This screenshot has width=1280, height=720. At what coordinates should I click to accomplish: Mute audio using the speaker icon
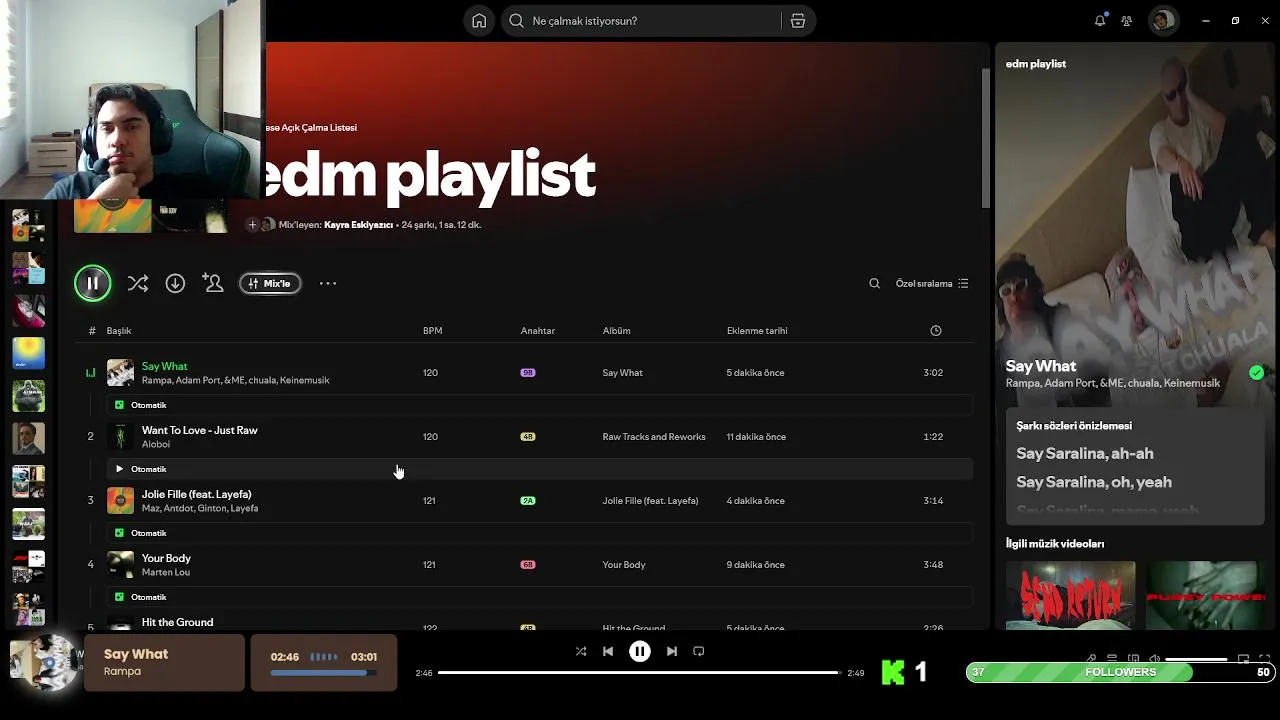(1155, 659)
